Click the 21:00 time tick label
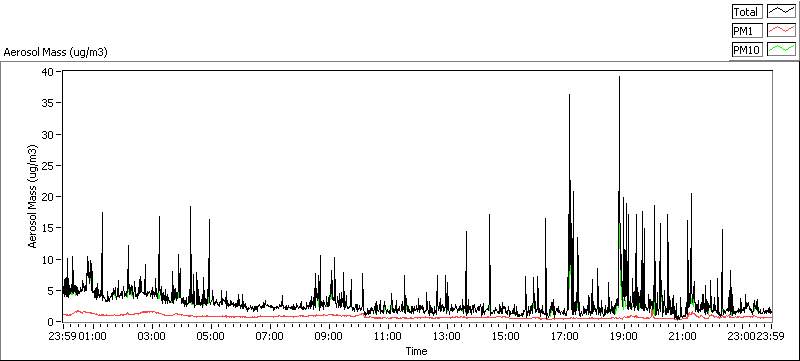The height and width of the screenshot is (361, 800). tap(683, 336)
